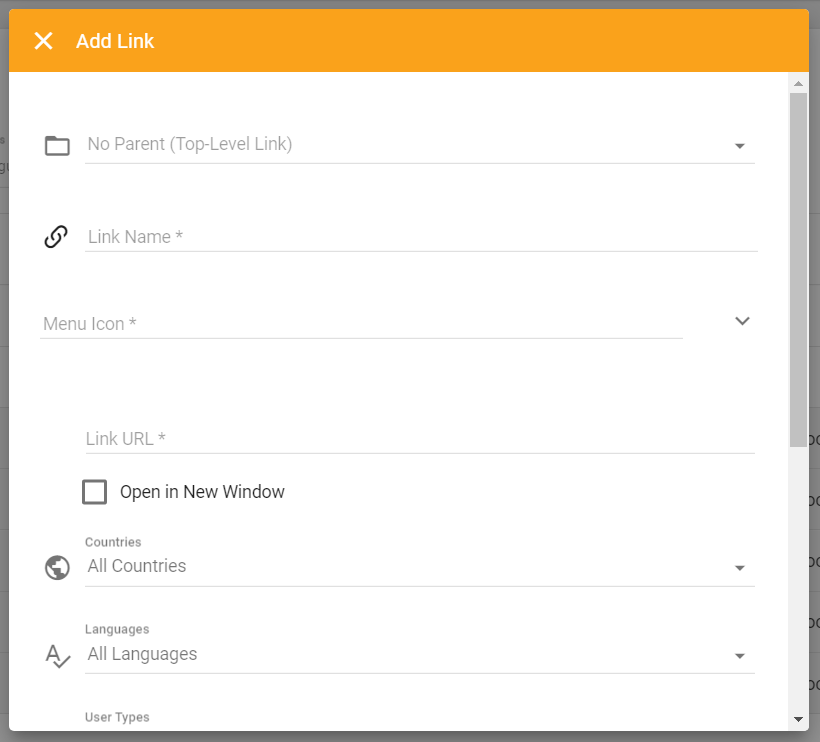
Task: Click the scrollbar down arrow
Action: [x=798, y=718]
